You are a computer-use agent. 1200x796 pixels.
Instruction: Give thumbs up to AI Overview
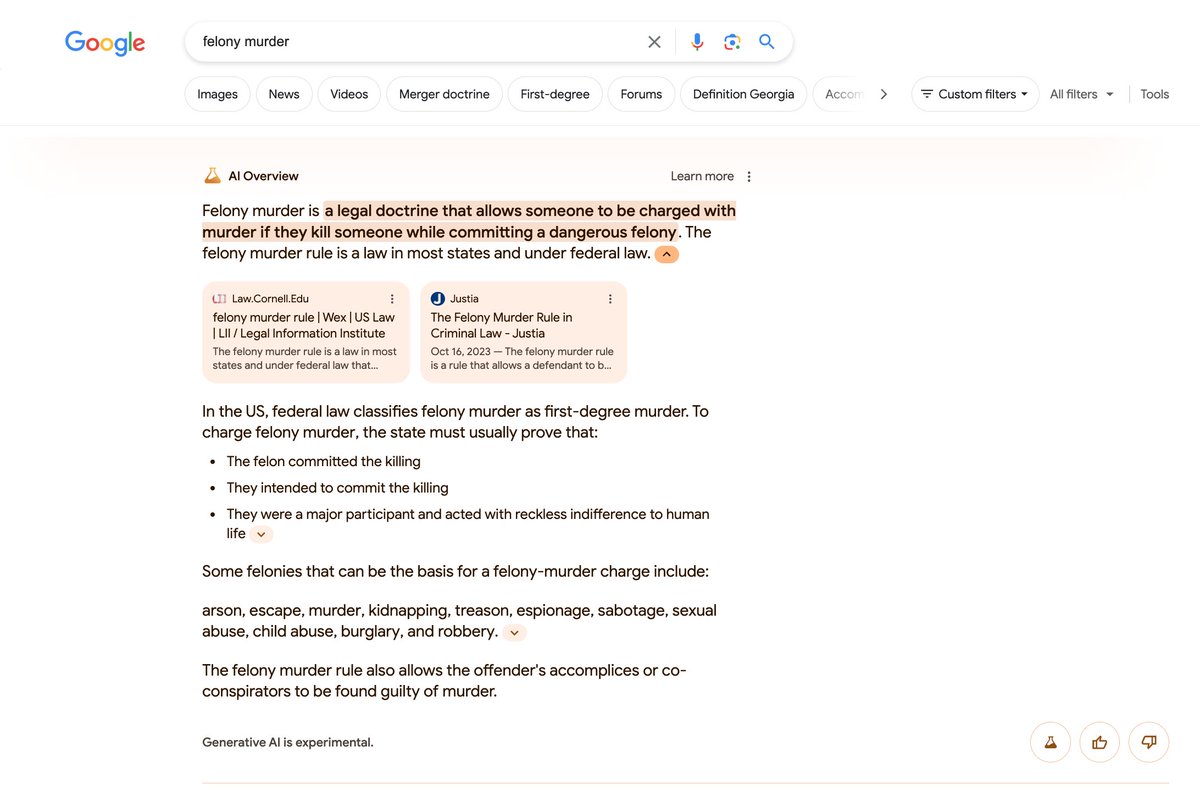pyautogui.click(x=1100, y=742)
